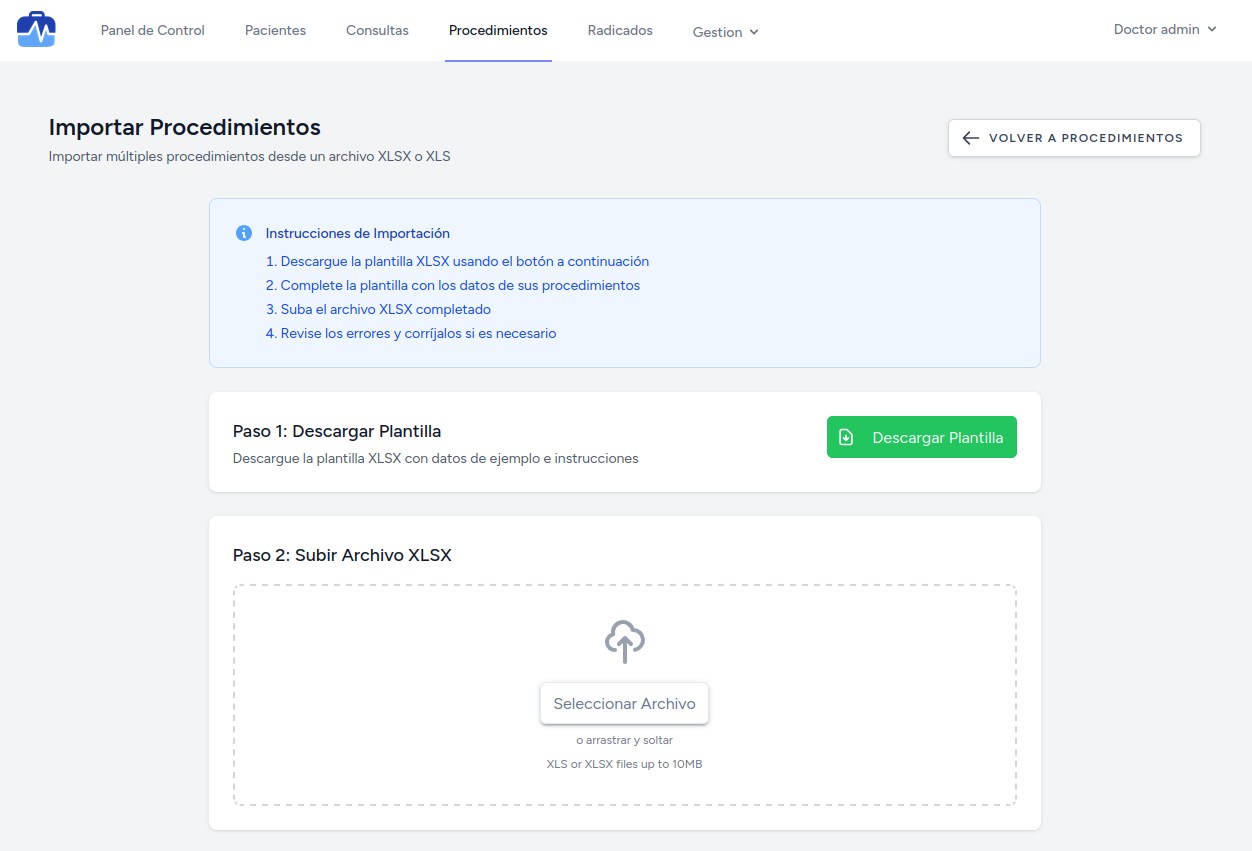The image size is (1252, 851).
Task: Click instruction step 1 about downloading template
Action: [x=457, y=262]
